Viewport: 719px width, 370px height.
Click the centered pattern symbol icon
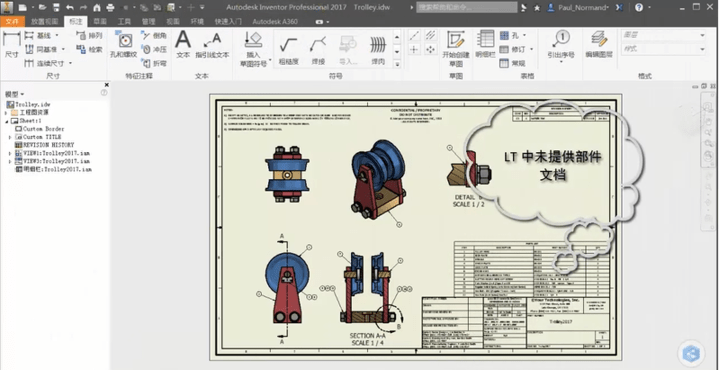[430, 50]
